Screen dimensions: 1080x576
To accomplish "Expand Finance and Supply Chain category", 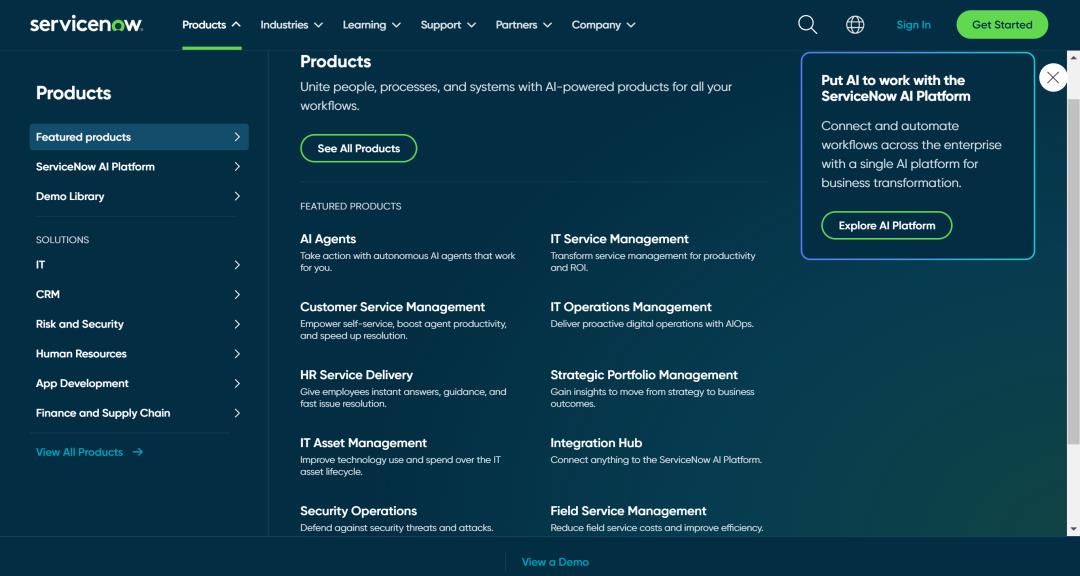I will (x=139, y=413).
